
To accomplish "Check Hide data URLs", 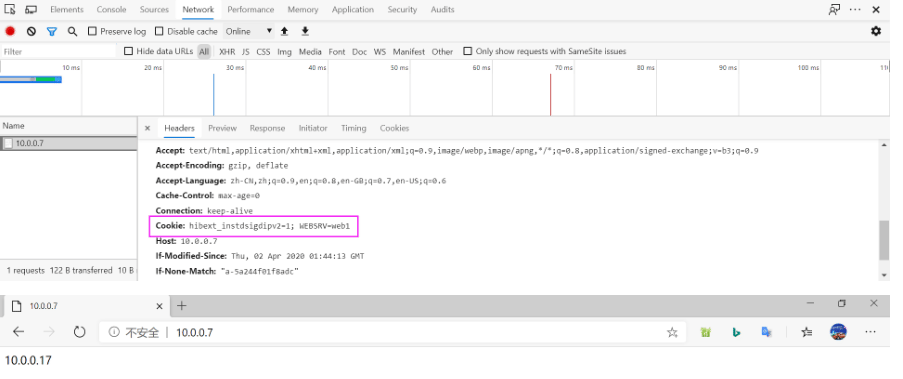I will click(128, 51).
